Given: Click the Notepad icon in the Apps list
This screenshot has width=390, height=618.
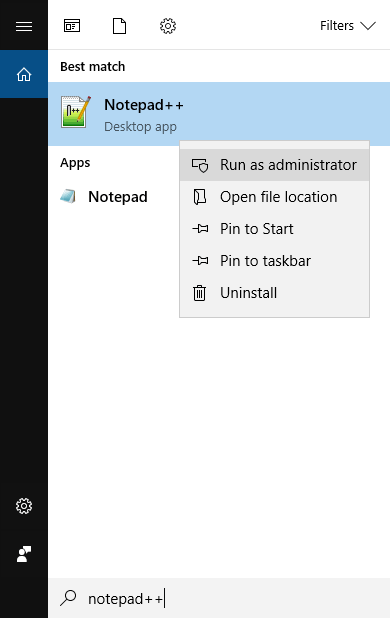Looking at the screenshot, I should 68,196.
